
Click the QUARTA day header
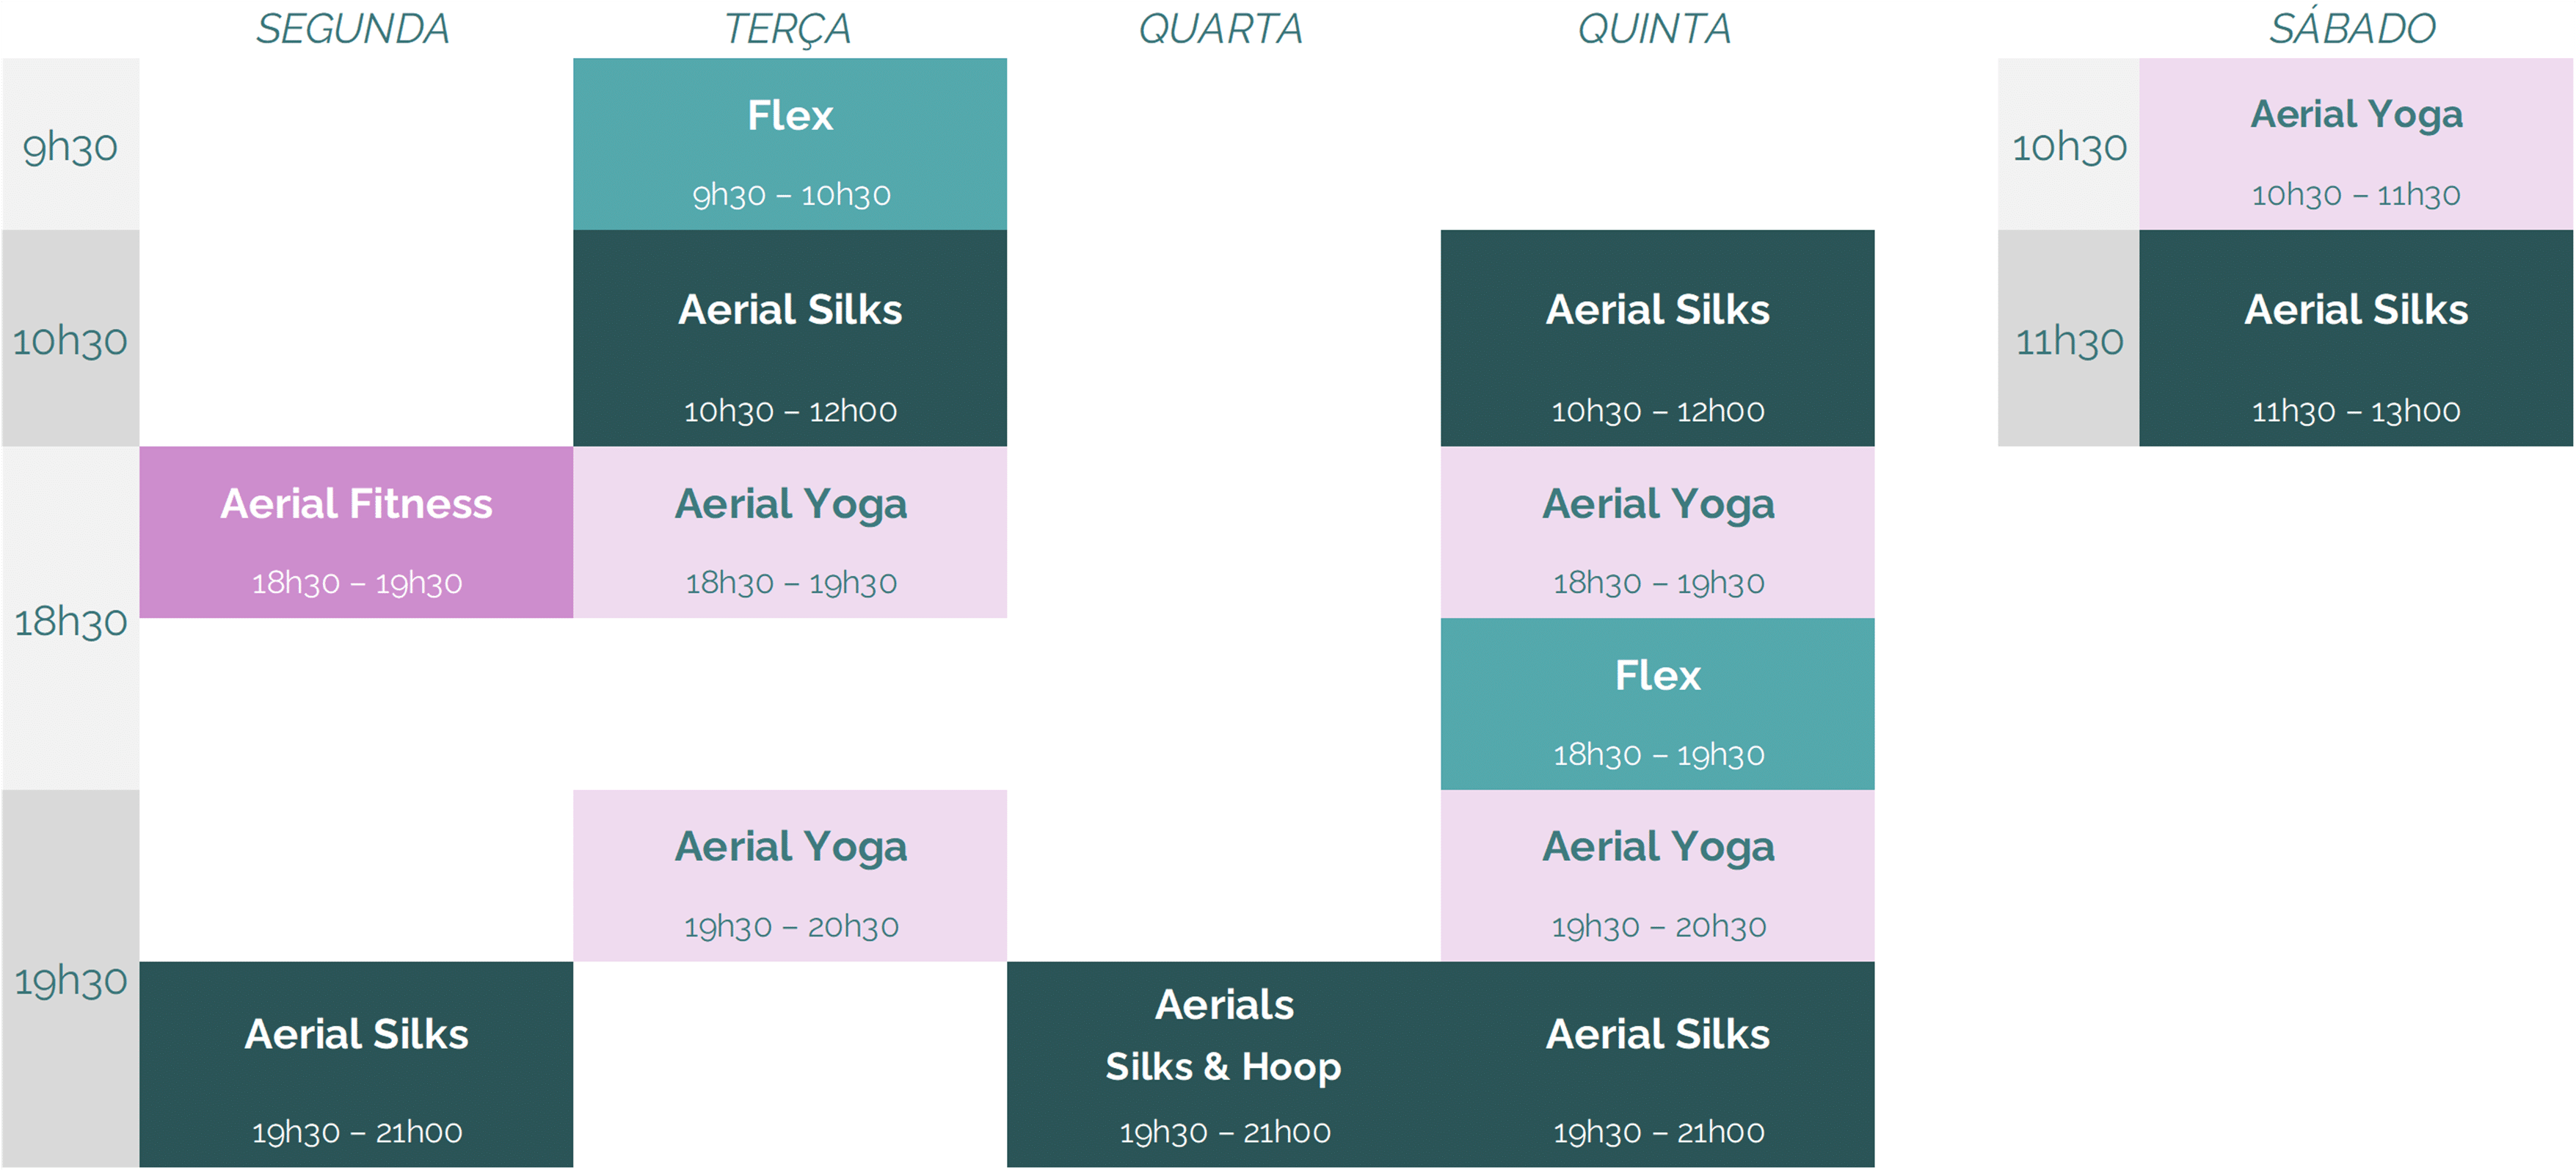click(x=1221, y=29)
